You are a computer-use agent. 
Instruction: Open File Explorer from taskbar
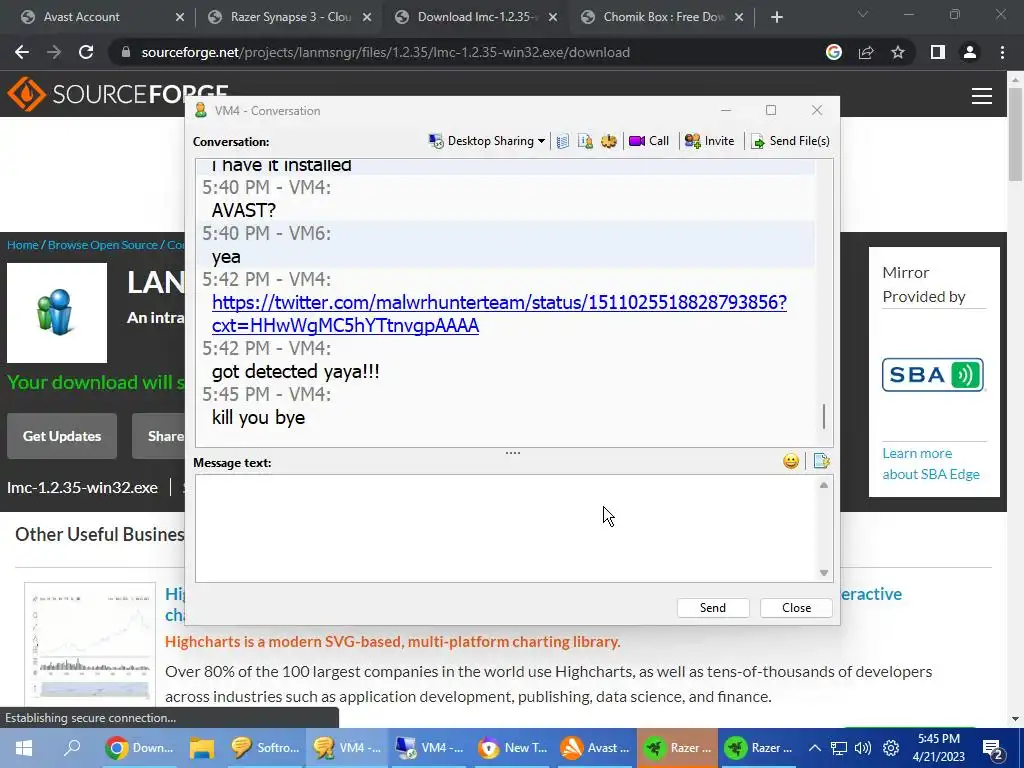pyautogui.click(x=202, y=748)
